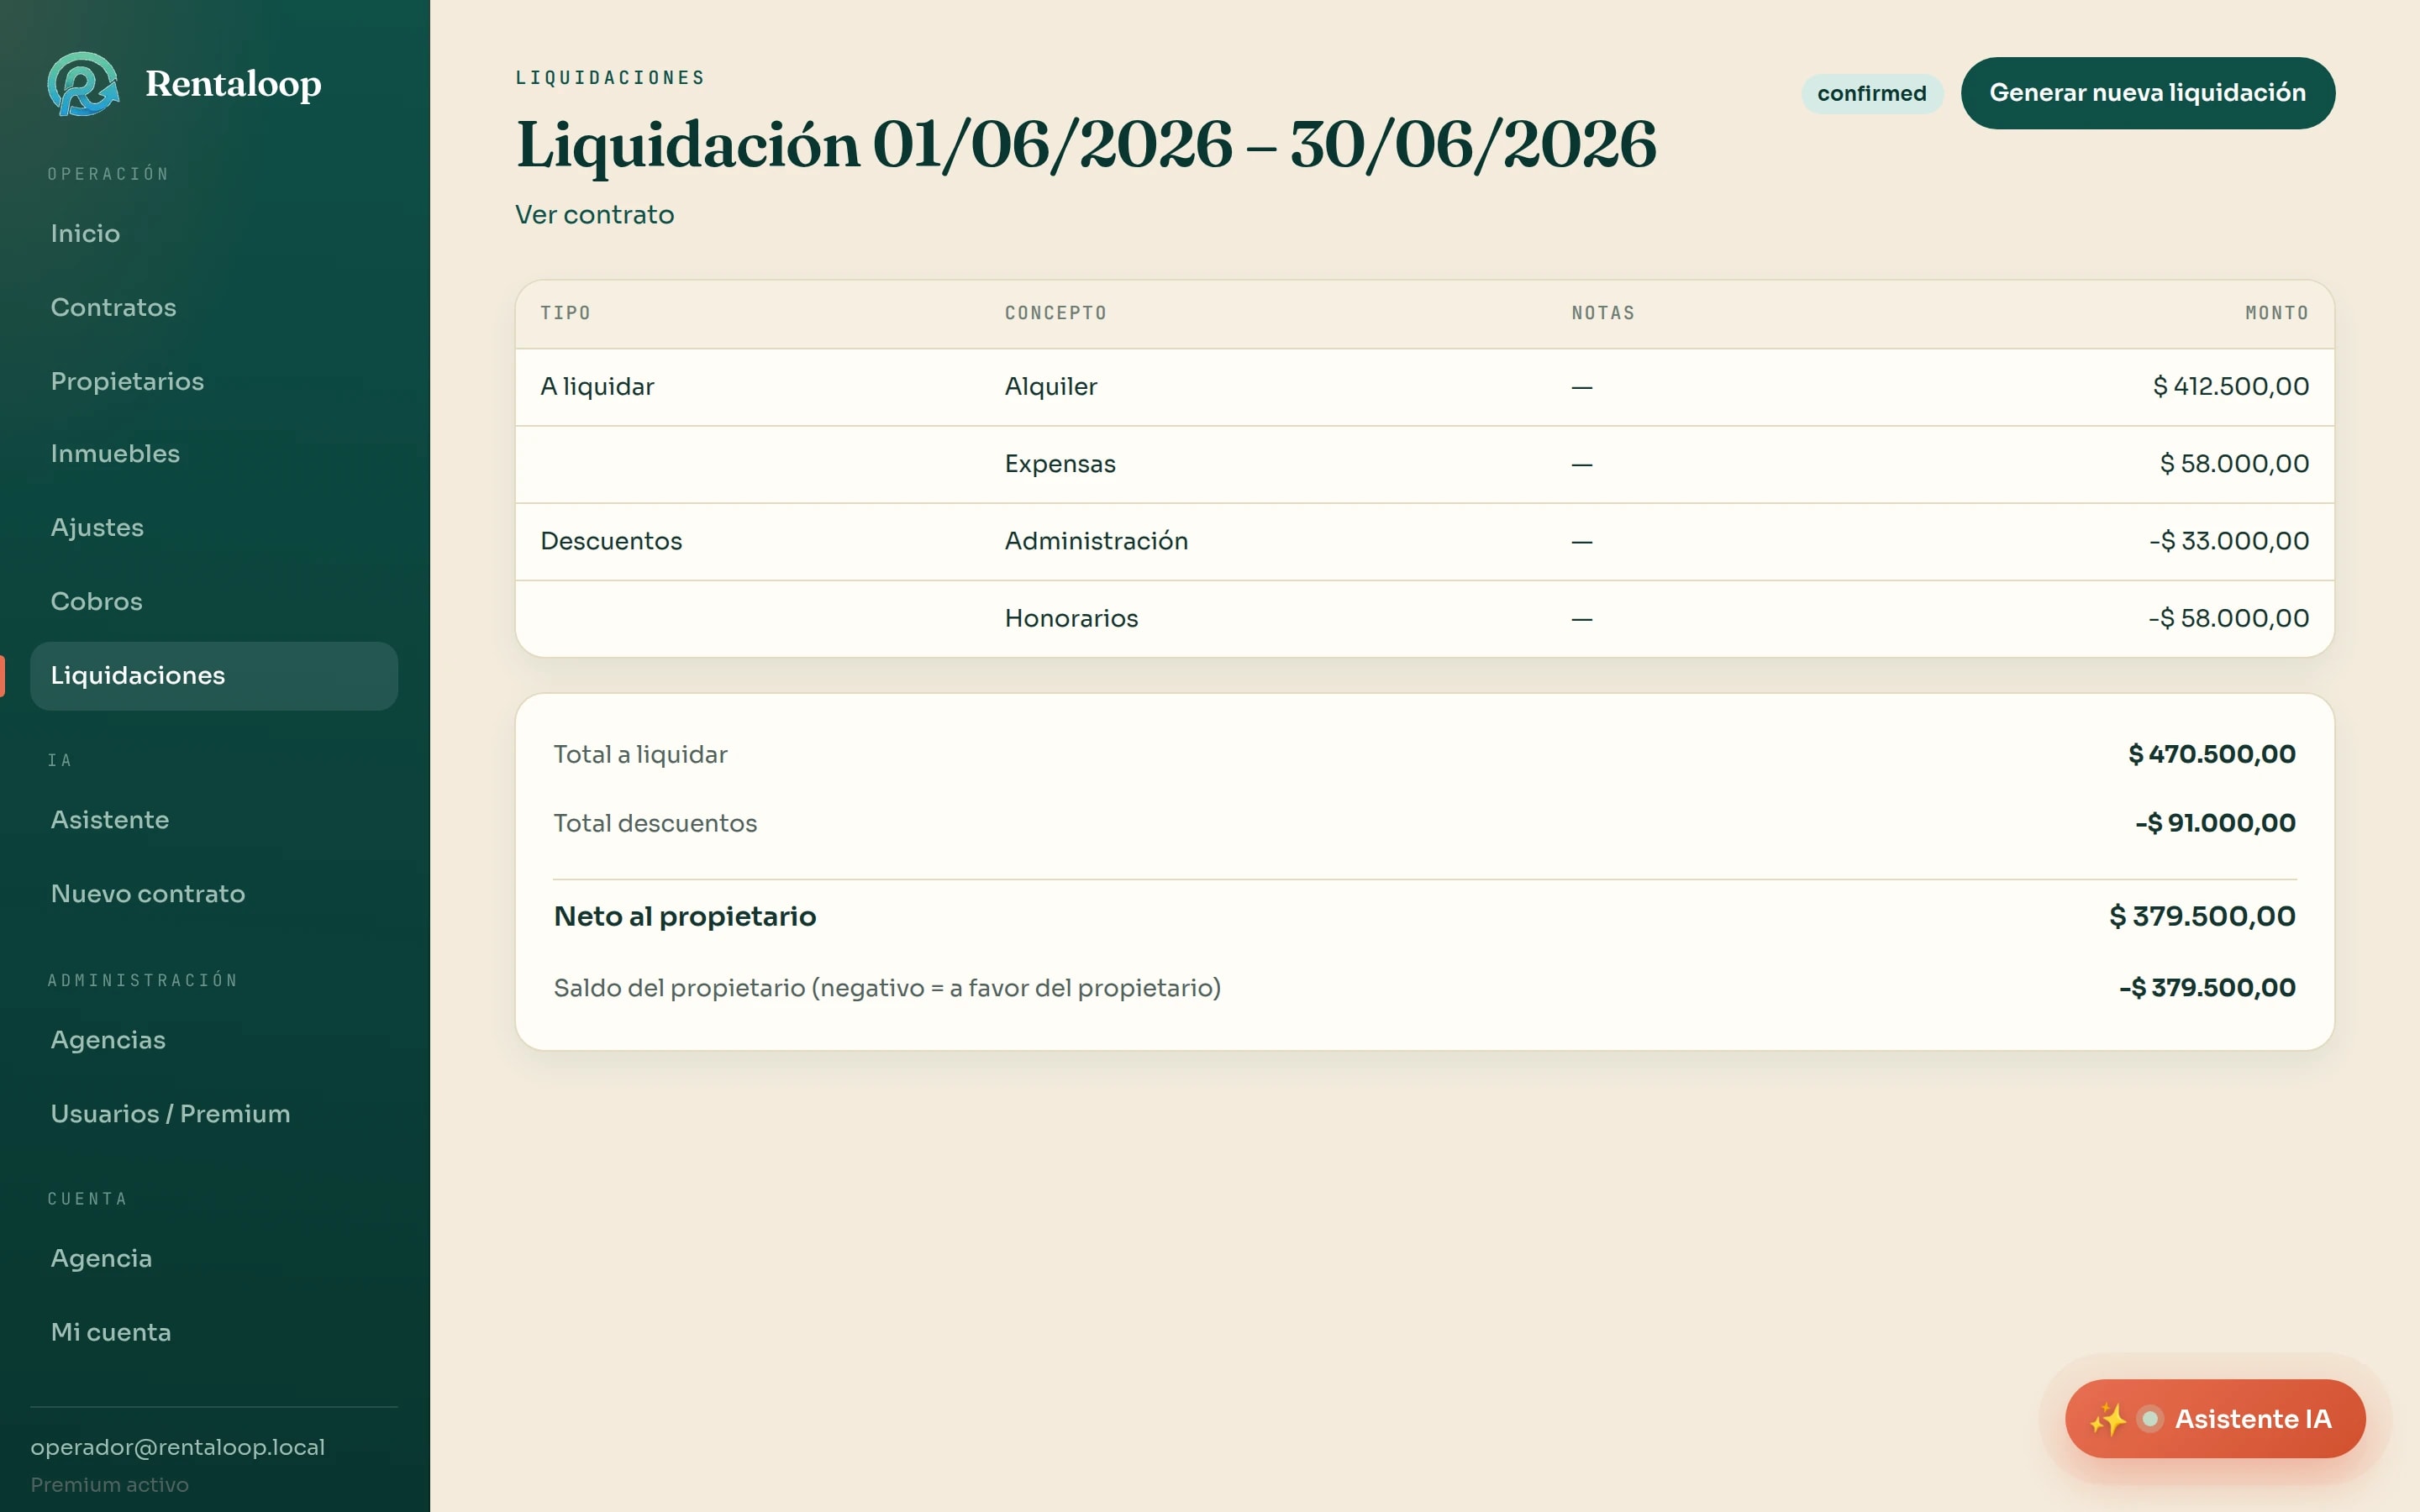Select the Administración concept cell
This screenshot has height=1512, width=2420.
click(x=1096, y=541)
